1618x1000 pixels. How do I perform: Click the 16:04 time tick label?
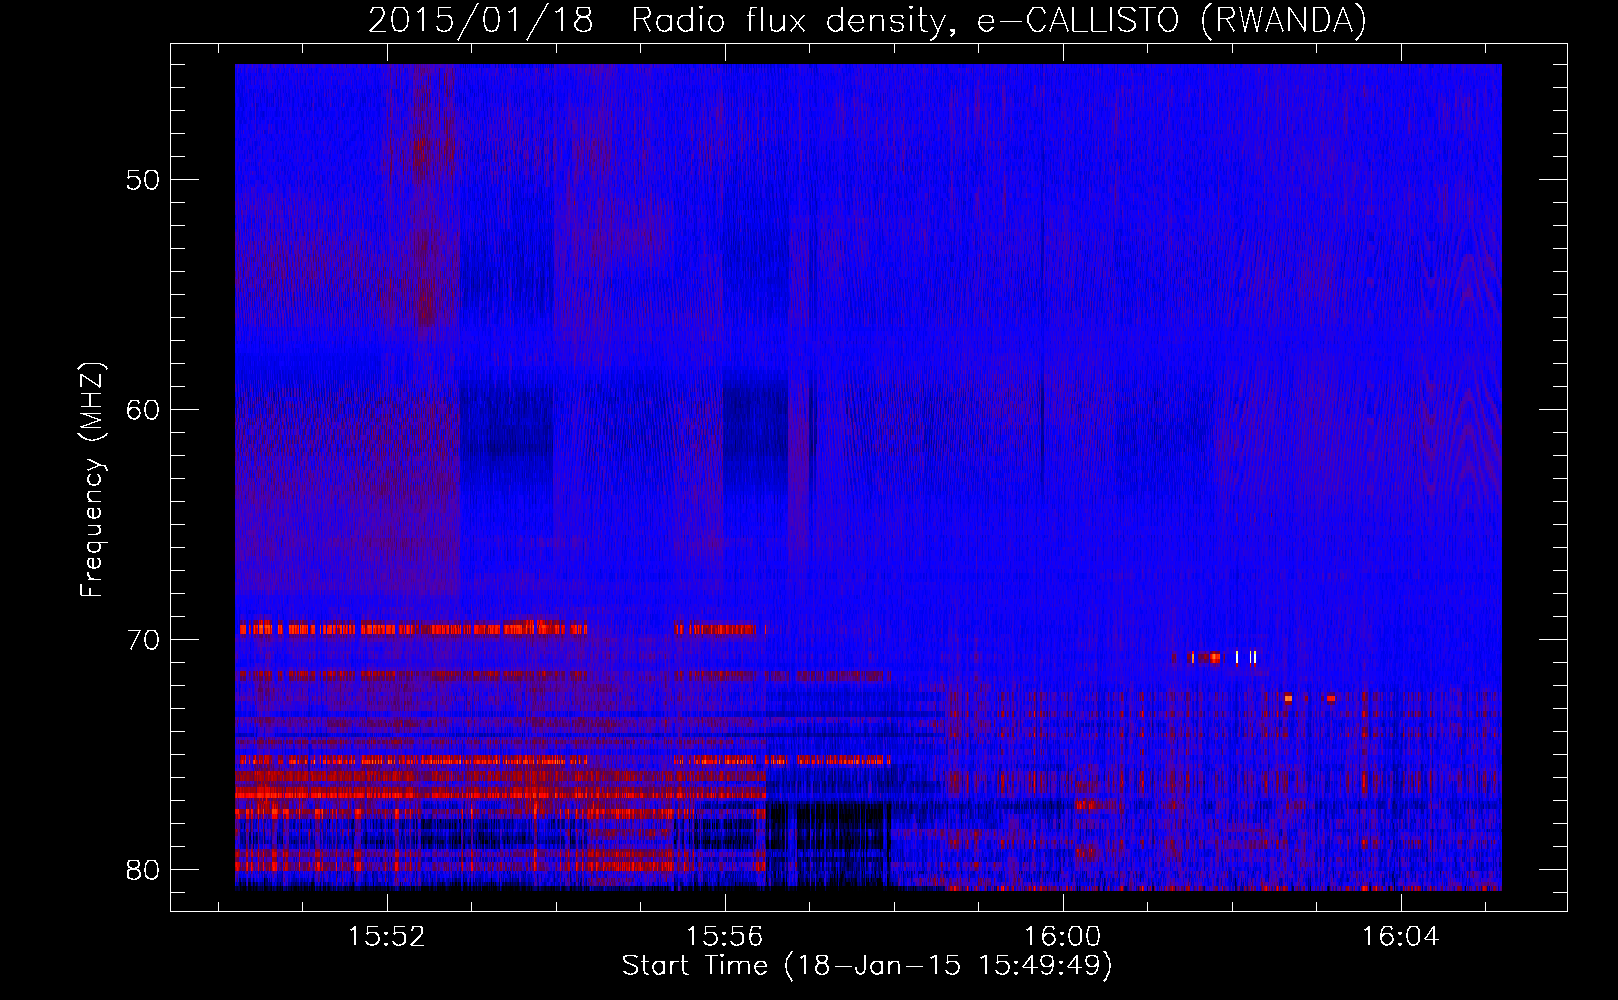click(1400, 936)
